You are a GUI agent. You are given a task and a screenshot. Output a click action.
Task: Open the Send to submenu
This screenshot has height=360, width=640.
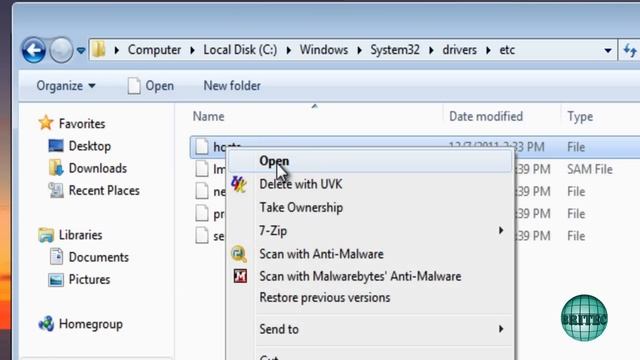coord(369,329)
